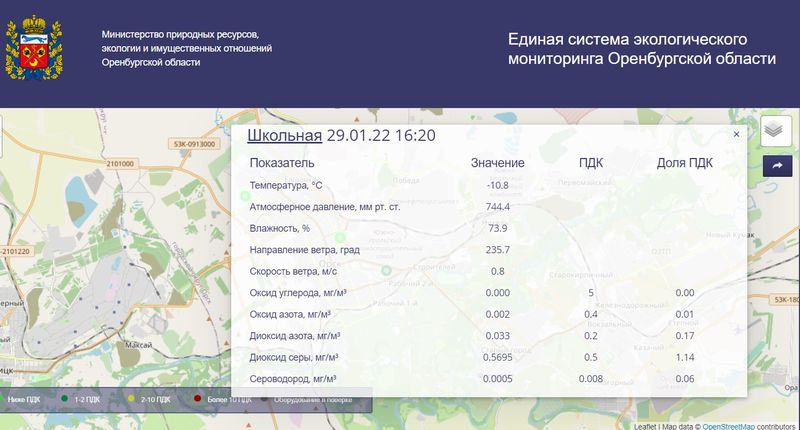The width and height of the screenshot is (800, 430).
Task: Click the Диоксид серы value 0.5695
Action: click(x=497, y=357)
